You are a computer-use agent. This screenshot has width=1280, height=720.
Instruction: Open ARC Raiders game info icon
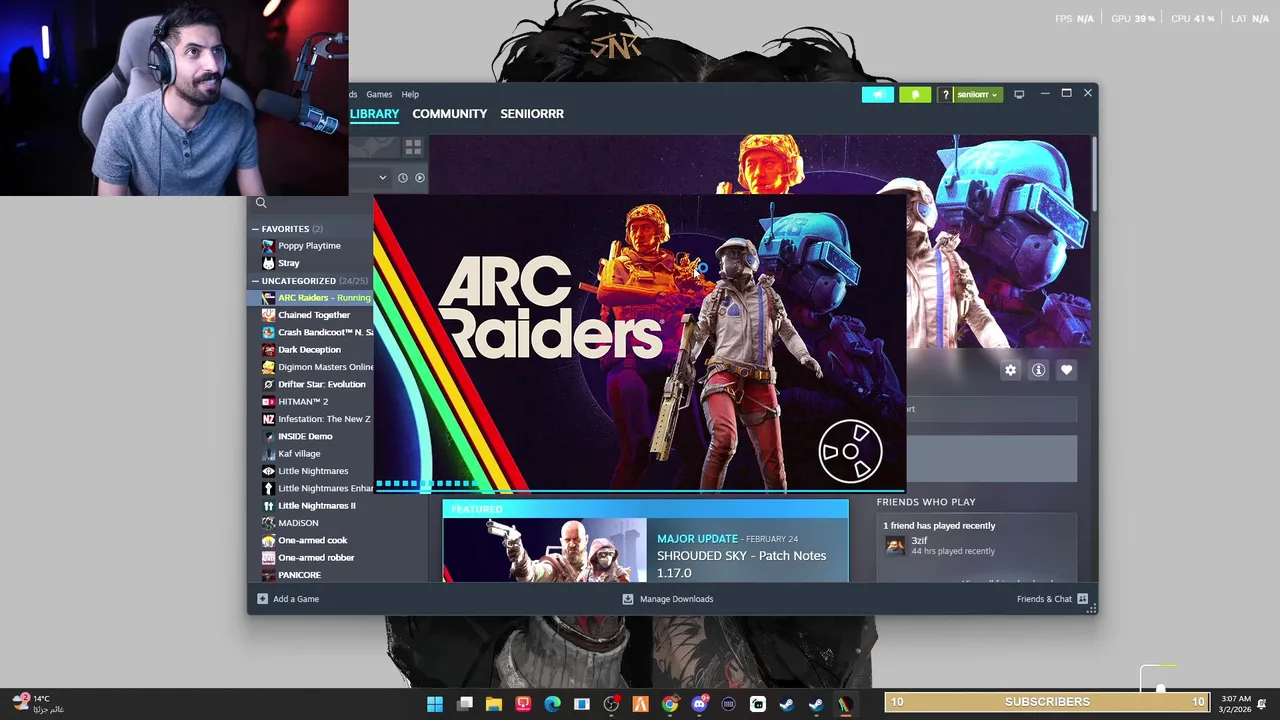1038,370
